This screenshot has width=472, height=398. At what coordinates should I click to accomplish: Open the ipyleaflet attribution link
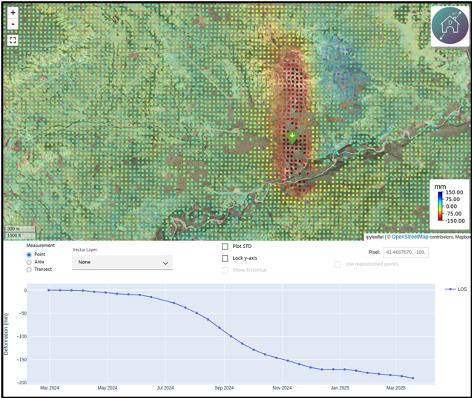375,237
